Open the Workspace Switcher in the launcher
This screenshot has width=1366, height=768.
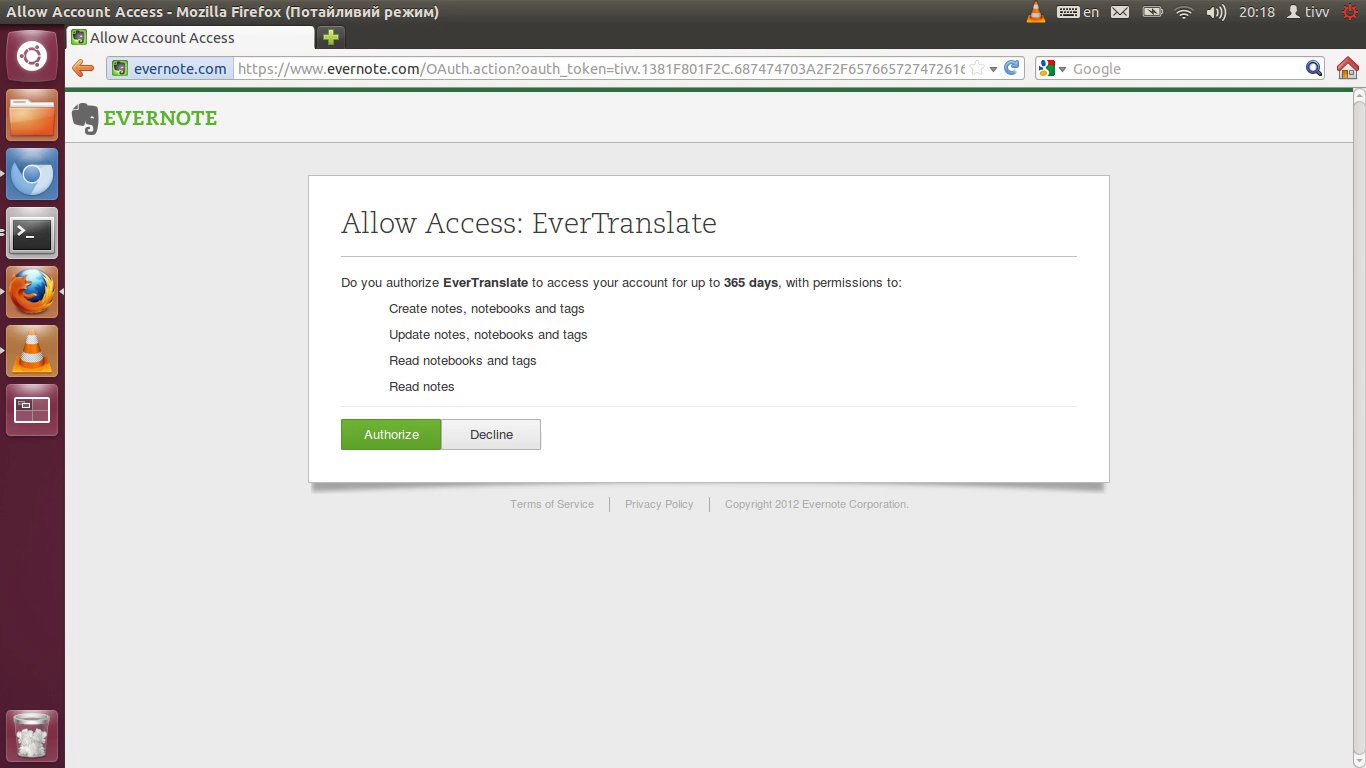tap(32, 410)
